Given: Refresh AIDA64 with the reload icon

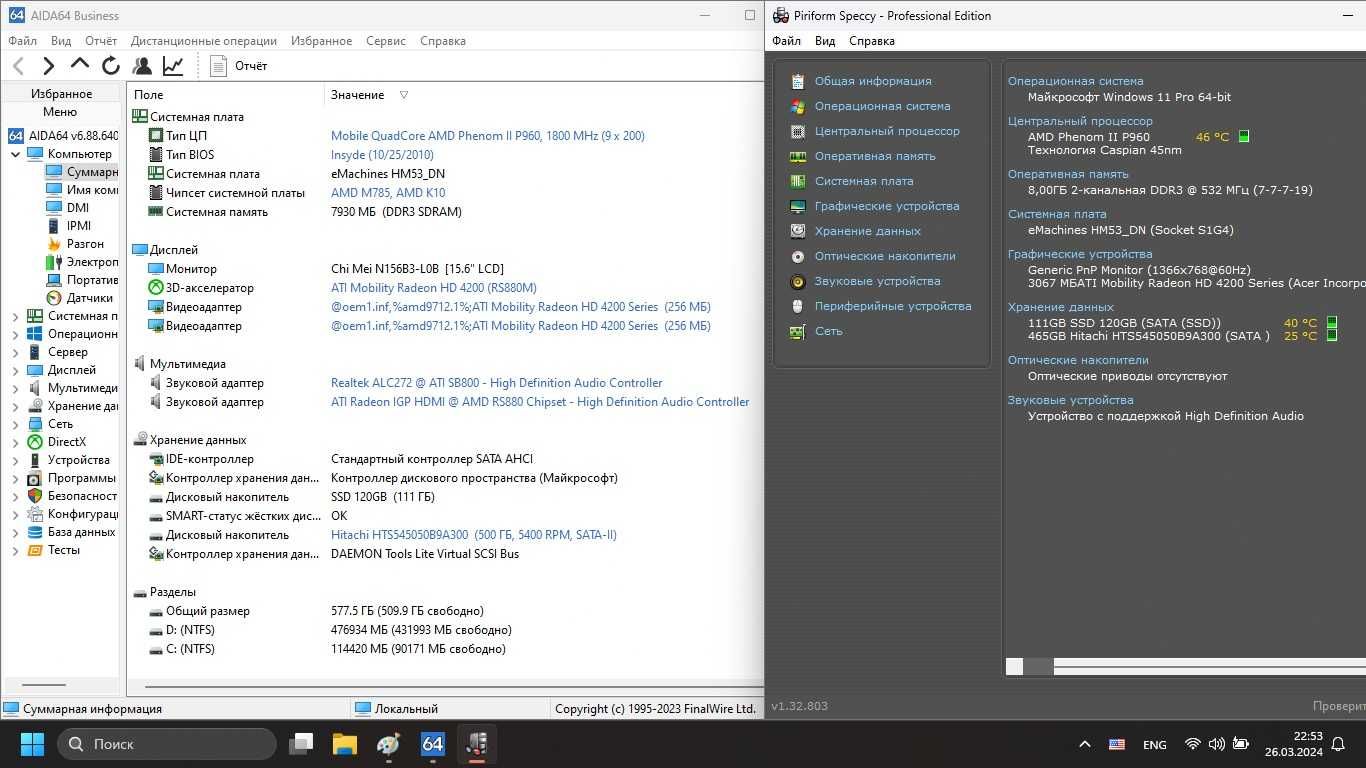Looking at the screenshot, I should click(x=111, y=66).
